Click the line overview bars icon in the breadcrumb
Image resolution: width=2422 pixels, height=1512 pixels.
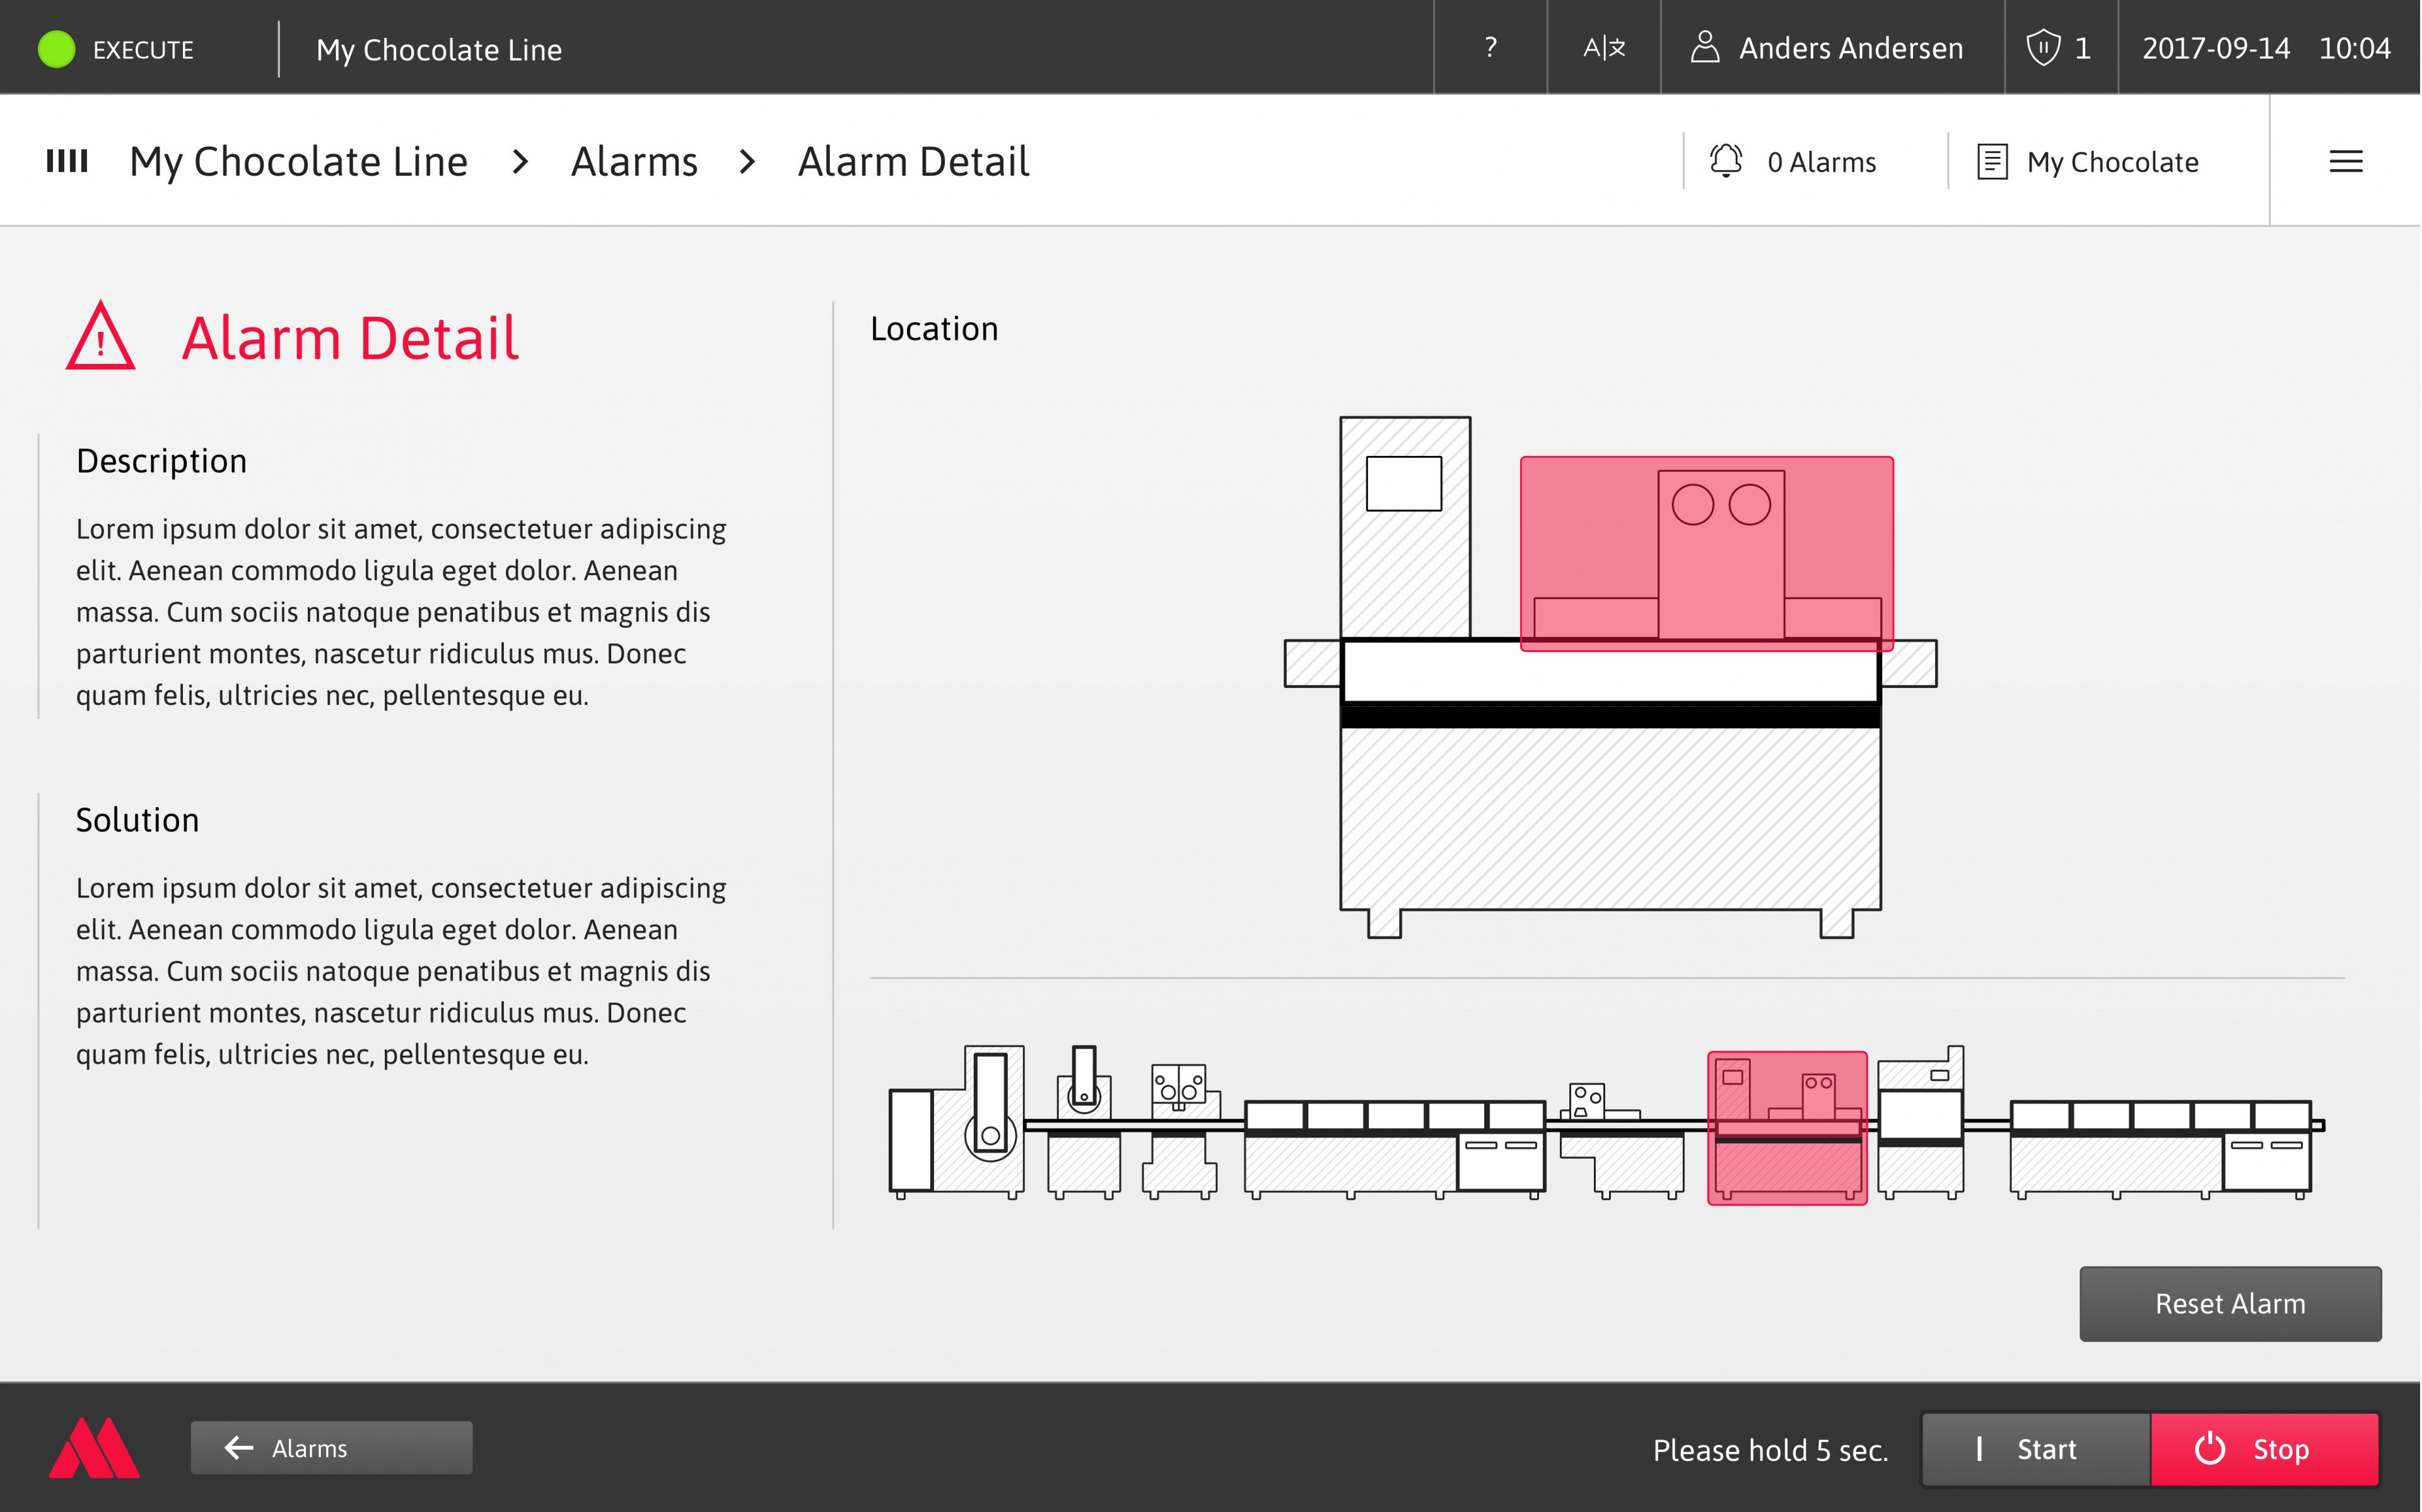coord(66,160)
